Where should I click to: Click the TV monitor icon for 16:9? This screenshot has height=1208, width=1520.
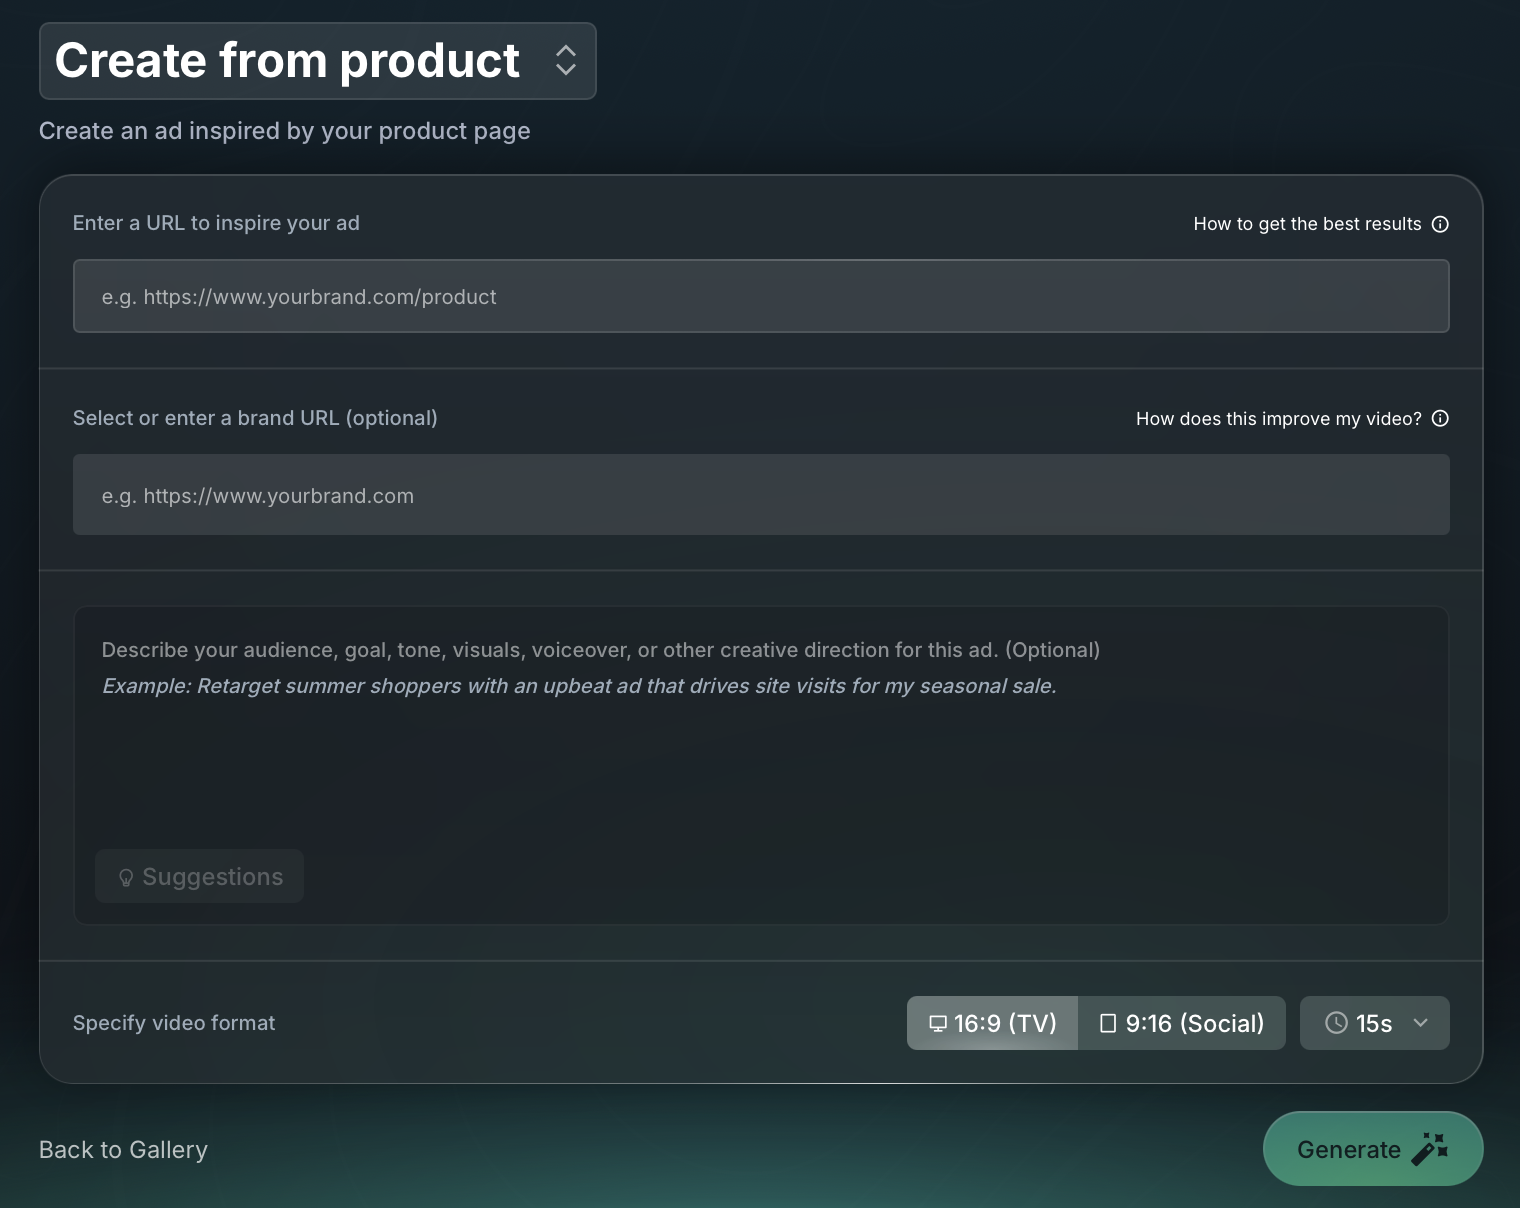[x=938, y=1023]
